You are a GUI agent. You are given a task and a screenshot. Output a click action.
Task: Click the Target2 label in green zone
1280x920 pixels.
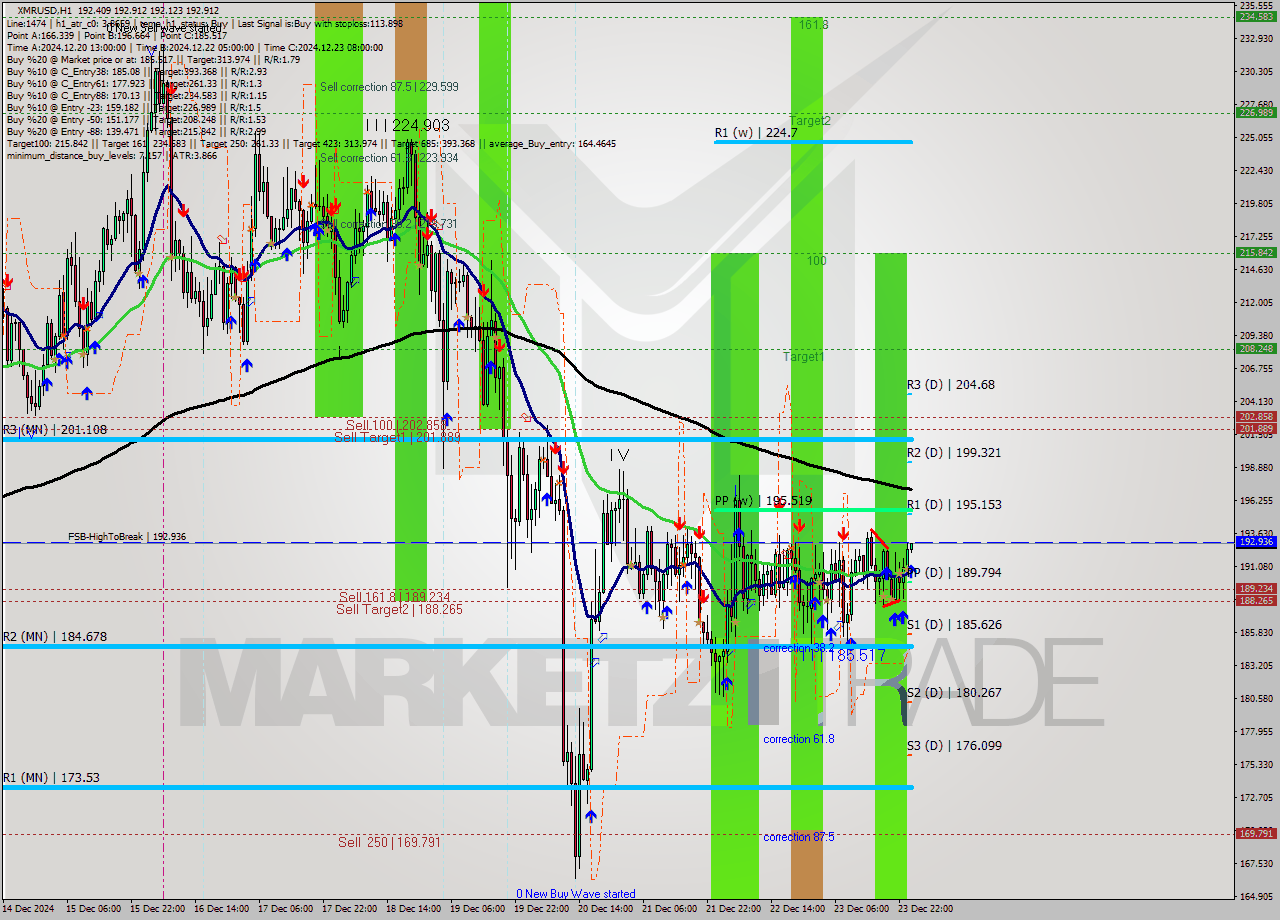pyautogui.click(x=810, y=120)
